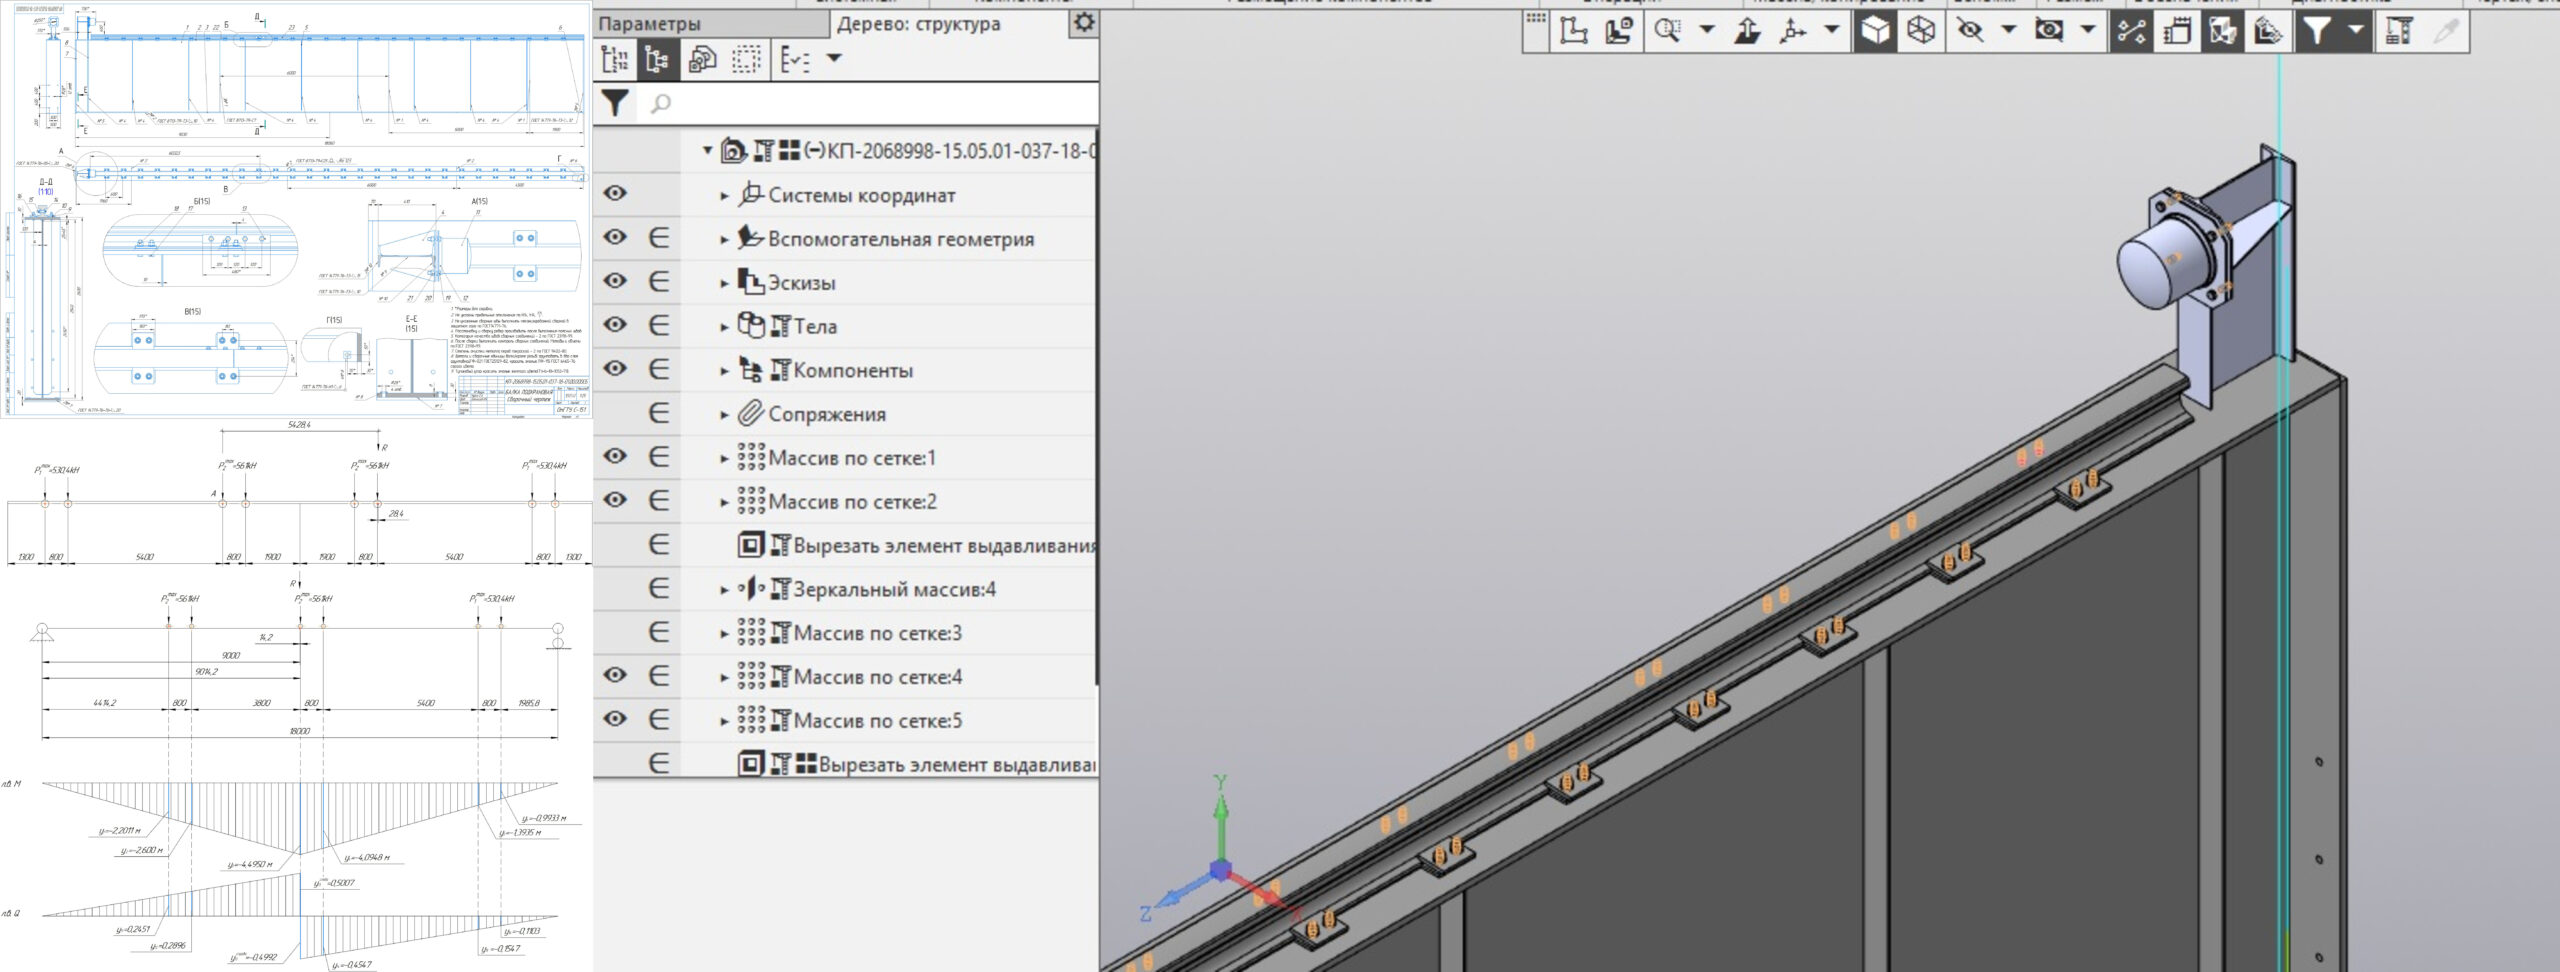
Task: Hide Тела with its eye icon
Action: coord(615,325)
